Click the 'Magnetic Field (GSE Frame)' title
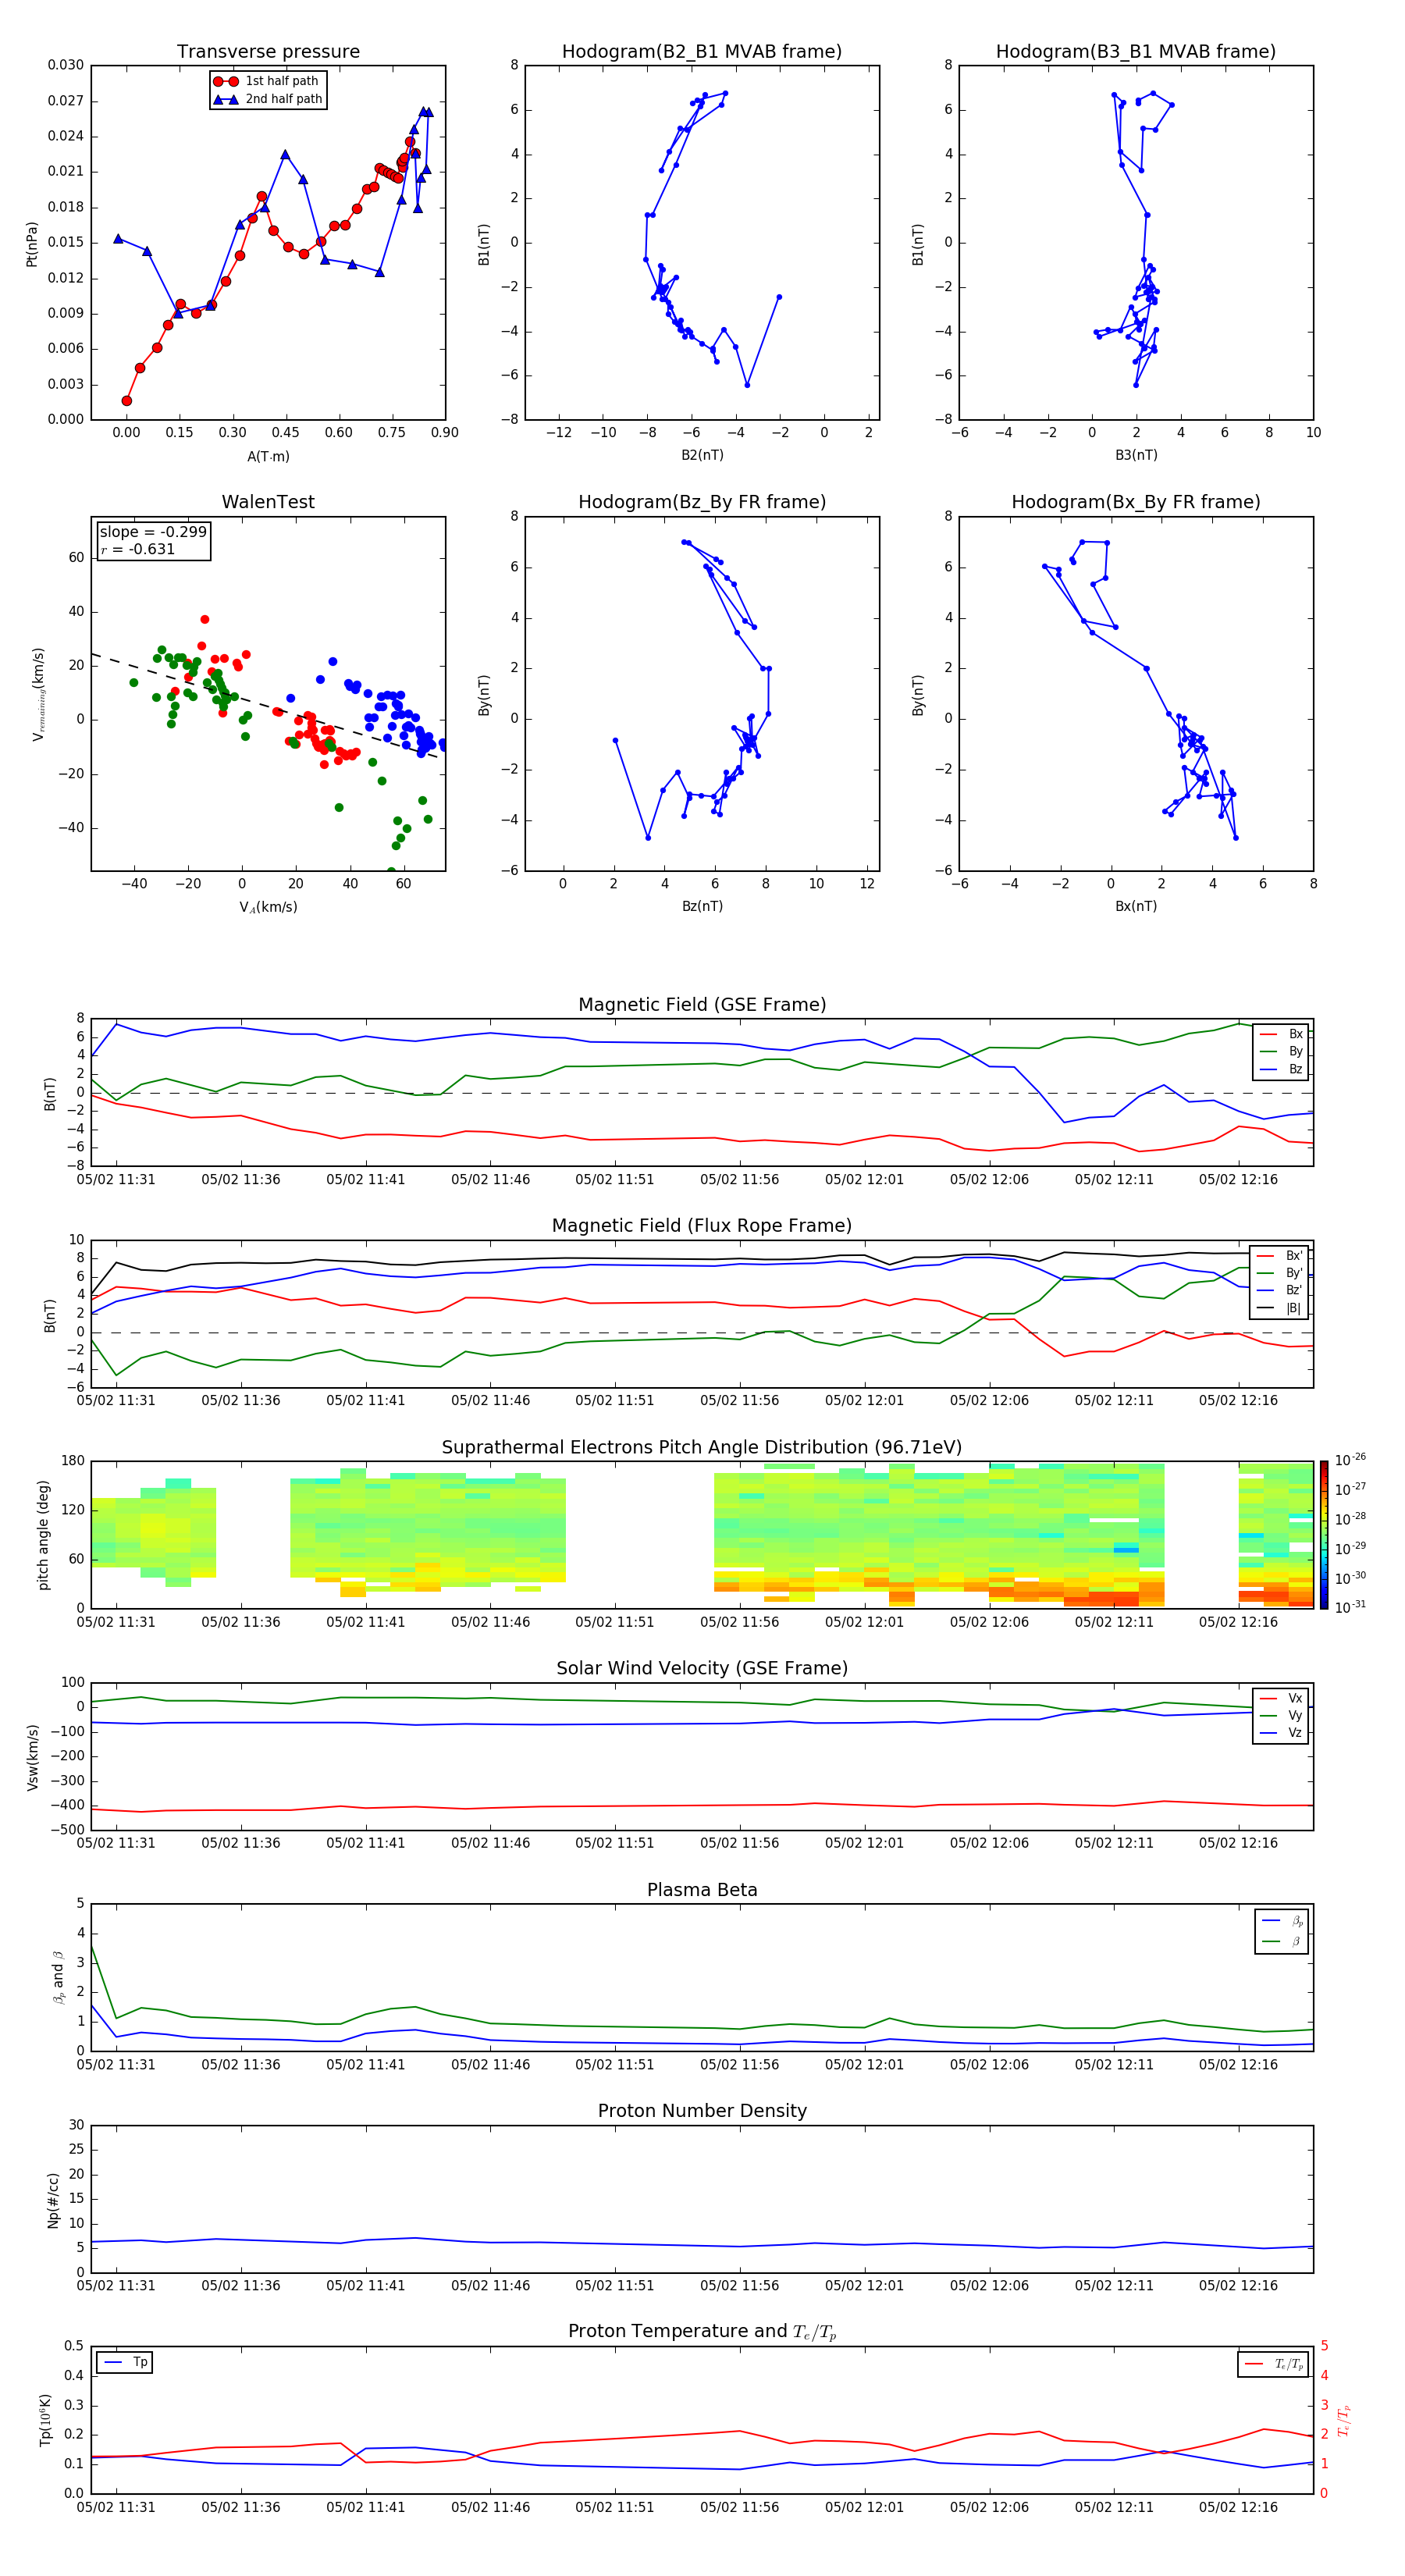The height and width of the screenshot is (2576, 1405). coord(702,1005)
